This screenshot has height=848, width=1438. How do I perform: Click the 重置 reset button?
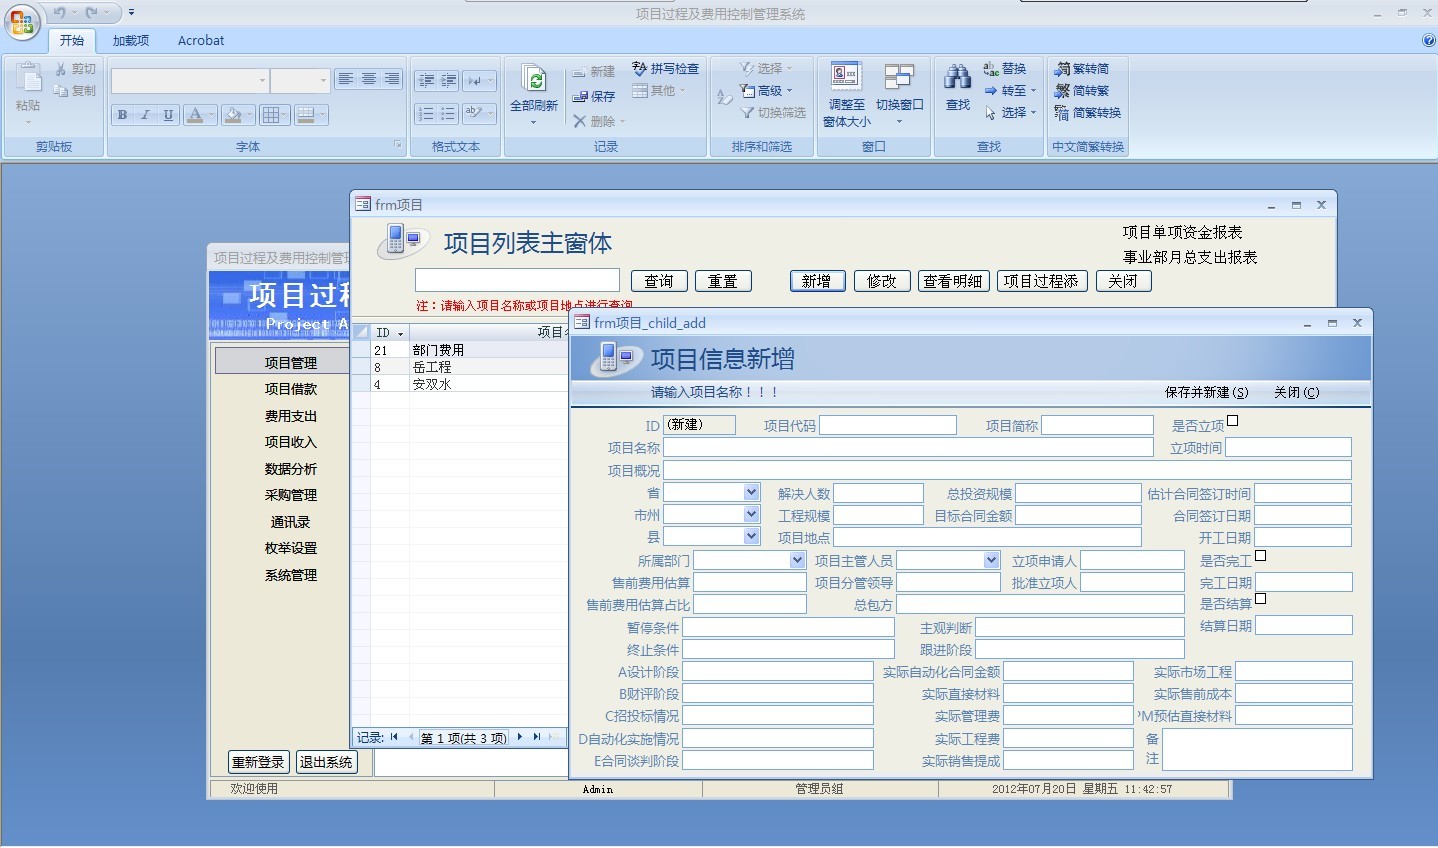(x=723, y=281)
